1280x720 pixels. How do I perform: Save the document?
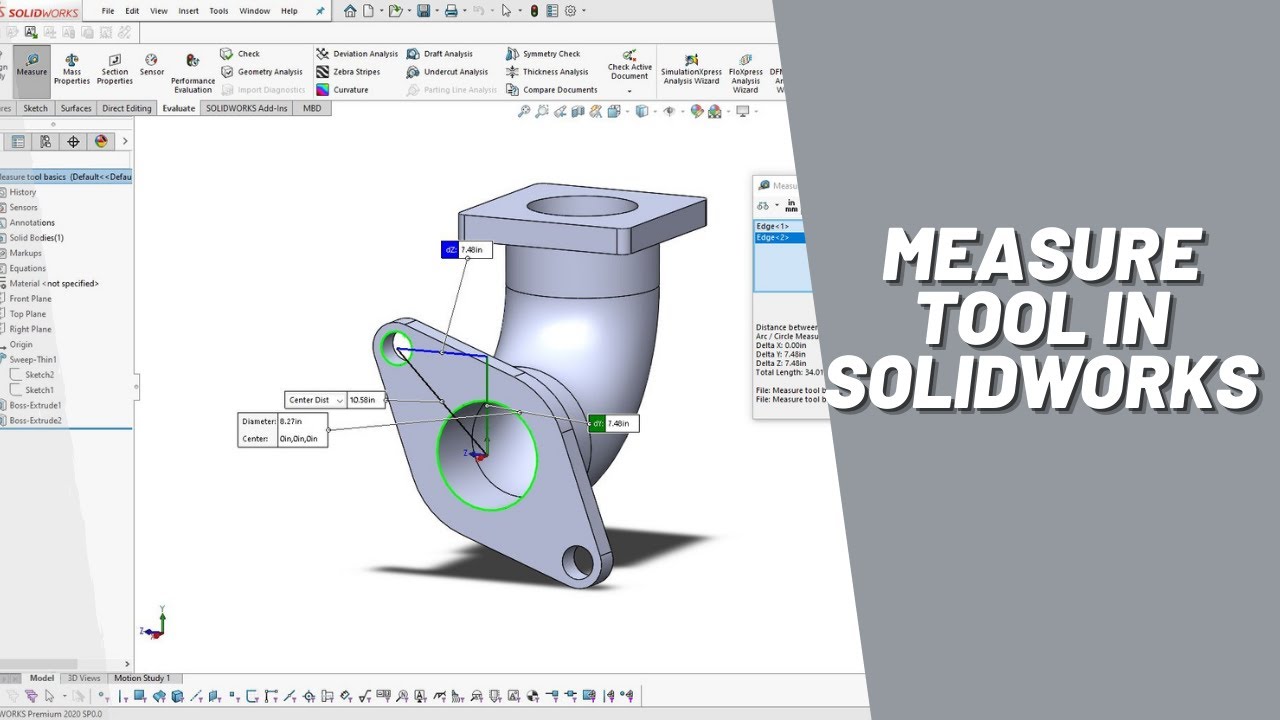click(424, 11)
